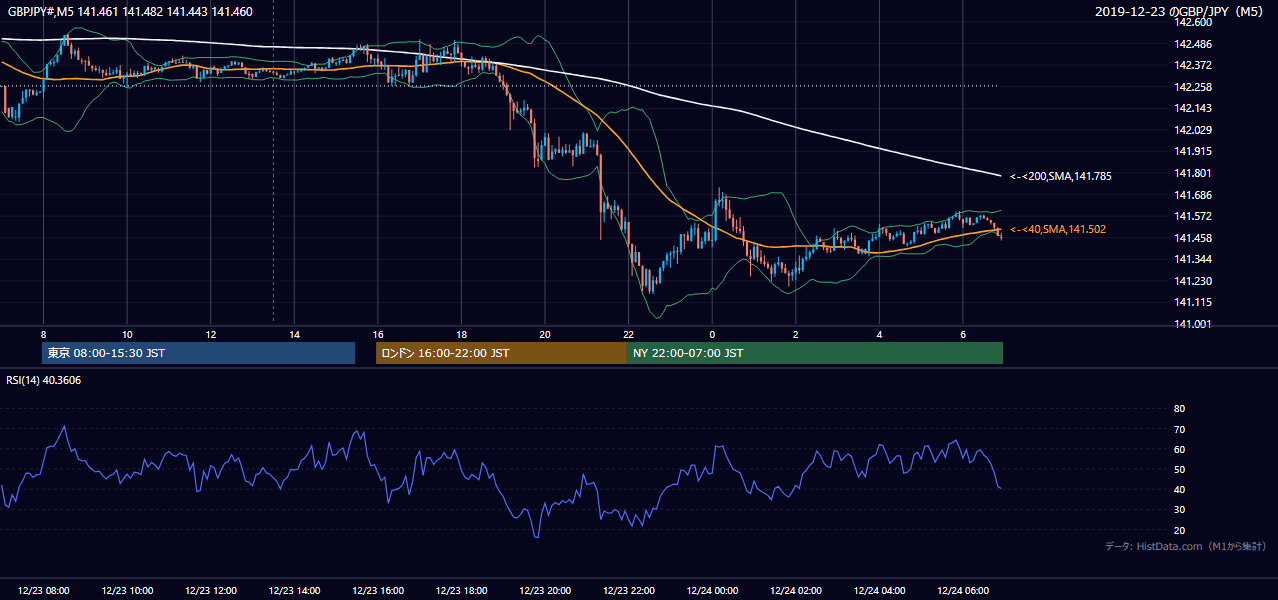Click the NY 22:00-07:00 JST session bar
Image resolution: width=1278 pixels, height=600 pixels.
pyautogui.click(x=815, y=353)
